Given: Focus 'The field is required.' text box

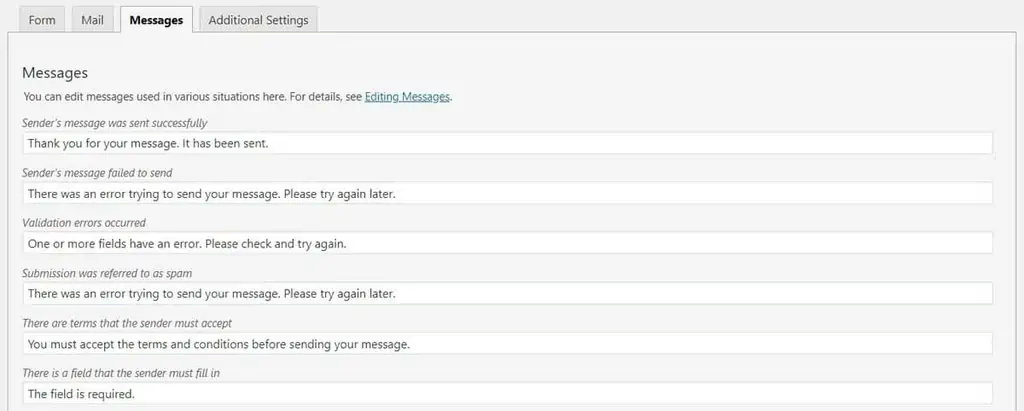Looking at the screenshot, I should 507,394.
